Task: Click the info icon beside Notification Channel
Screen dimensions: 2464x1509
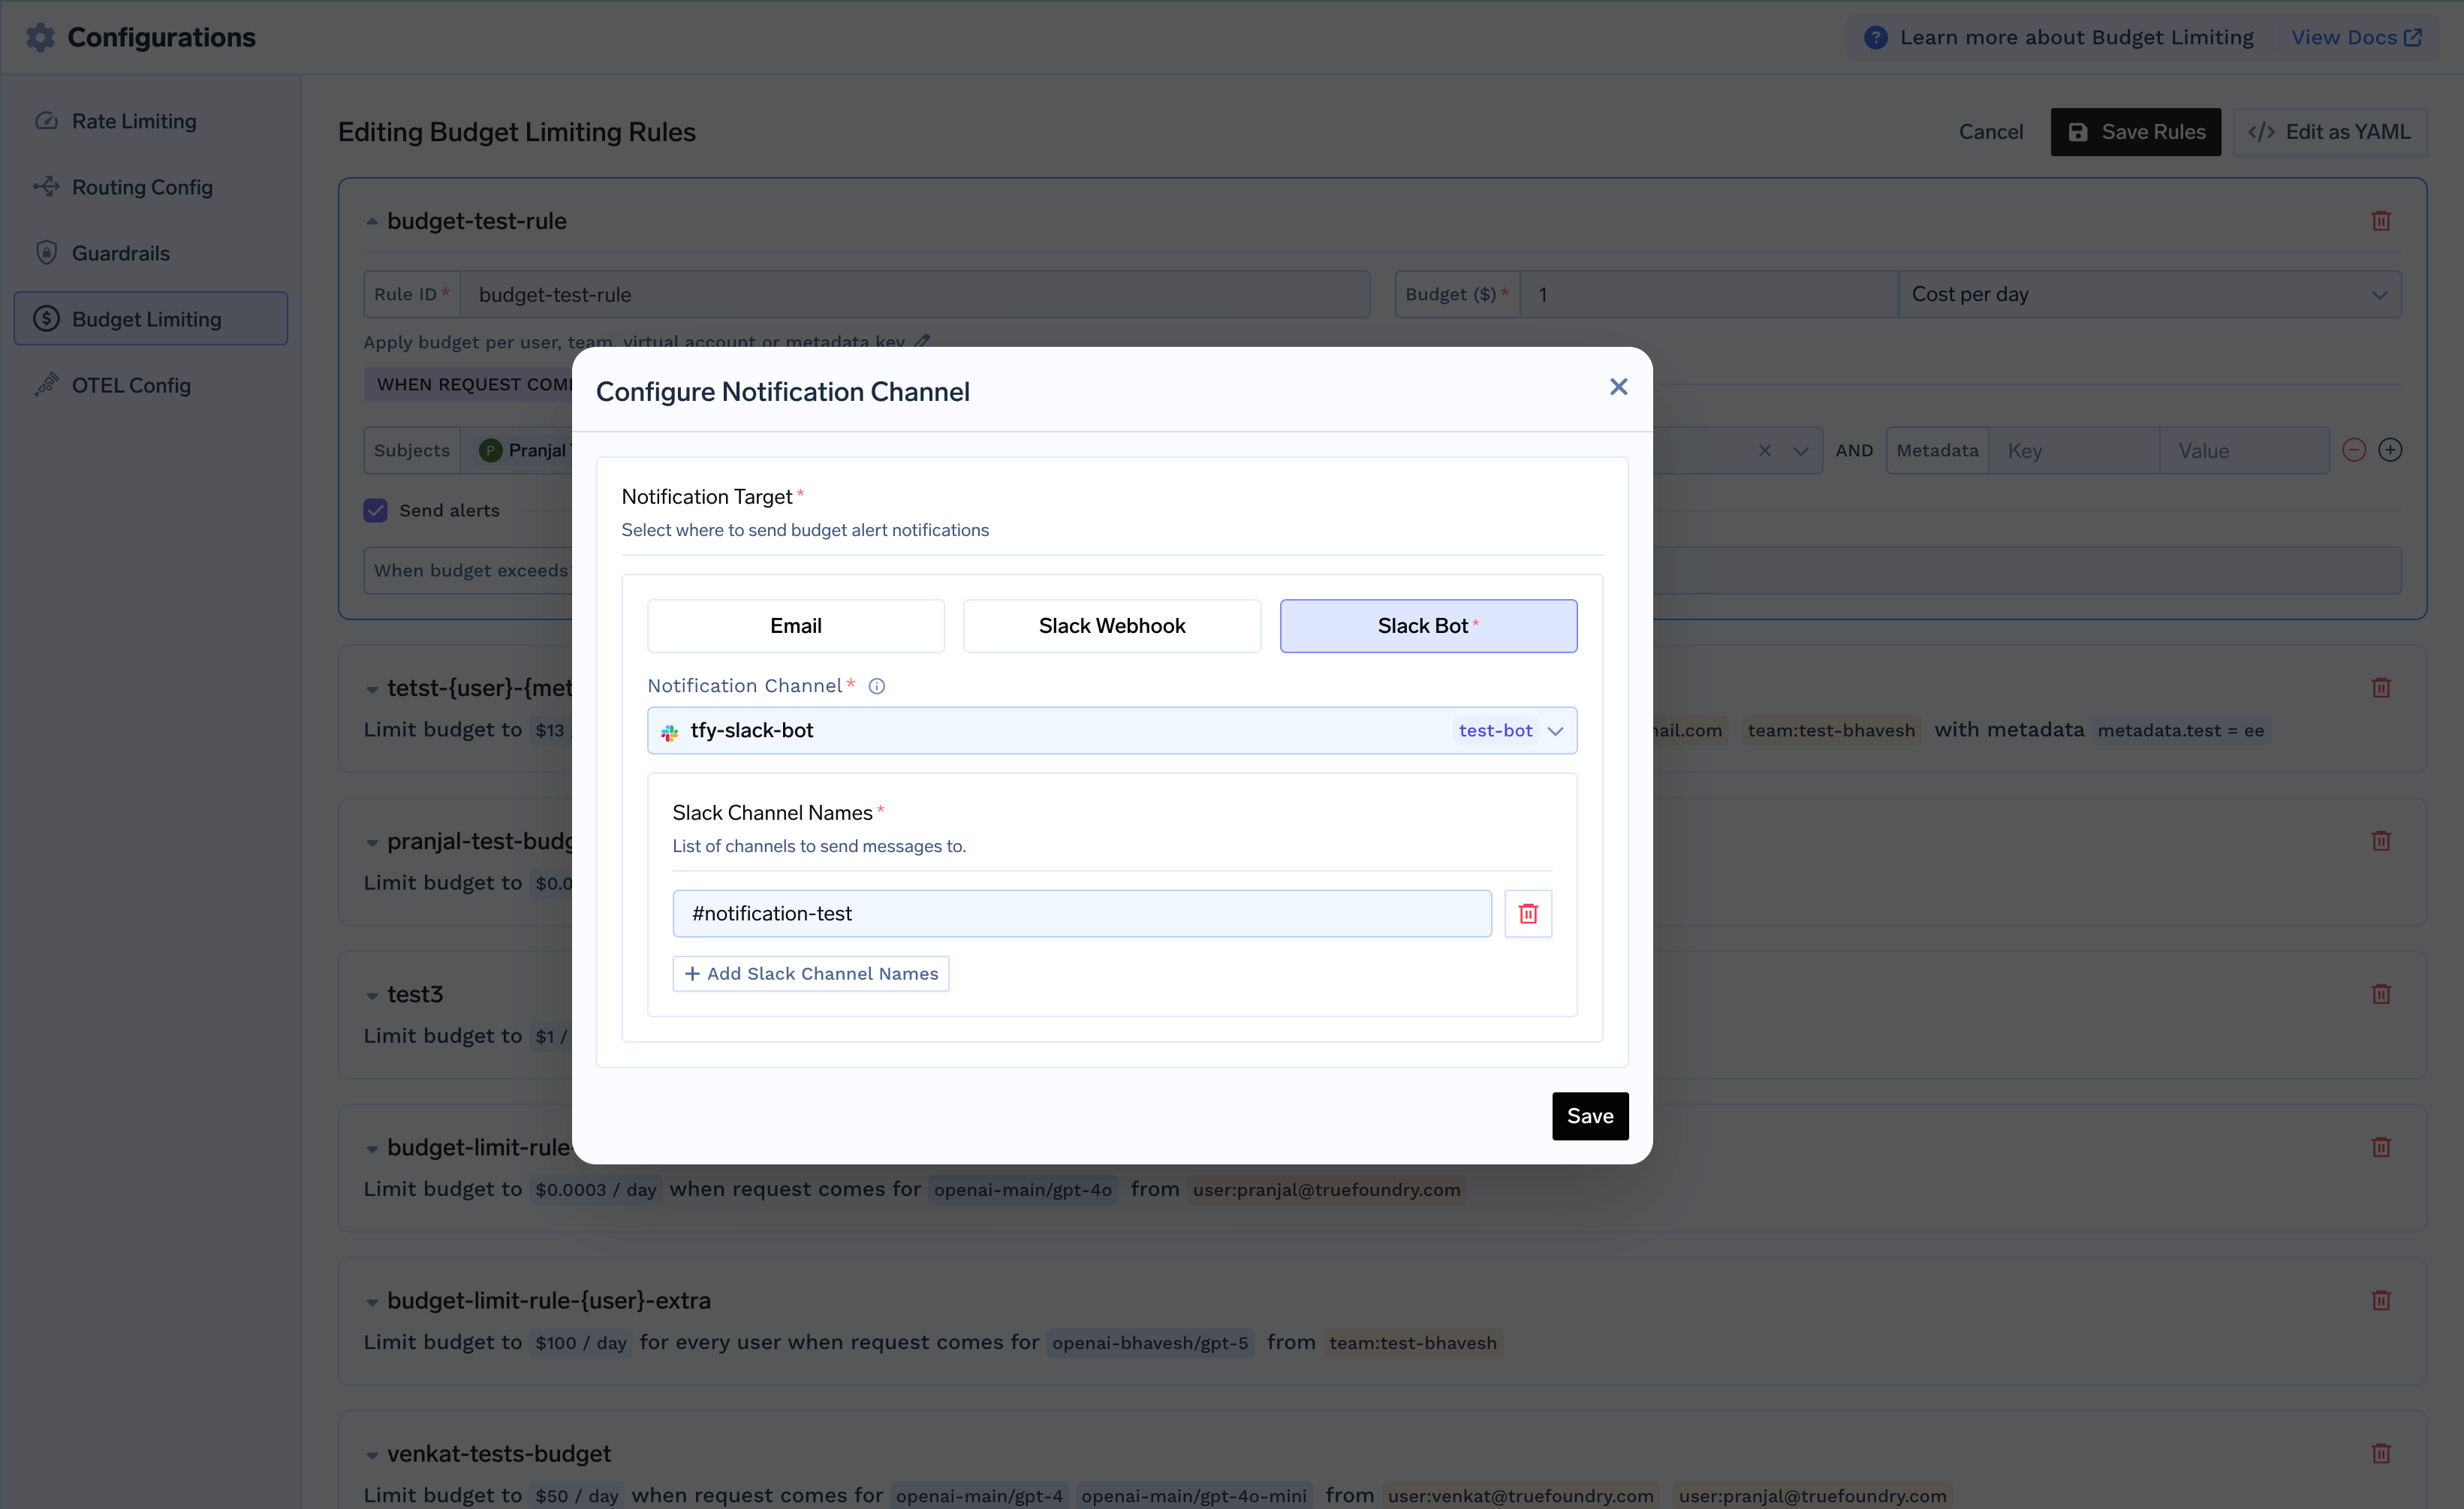Action: pyautogui.click(x=877, y=686)
